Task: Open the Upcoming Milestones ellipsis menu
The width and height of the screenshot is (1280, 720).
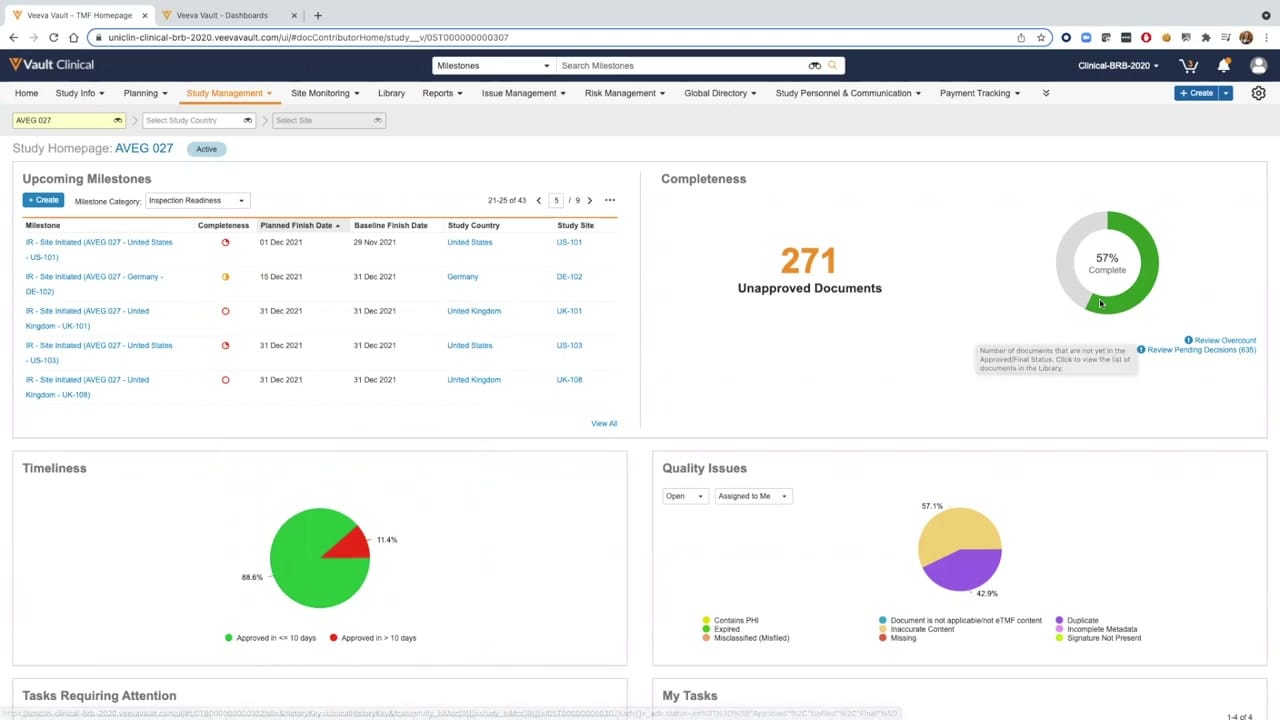Action: pos(610,200)
